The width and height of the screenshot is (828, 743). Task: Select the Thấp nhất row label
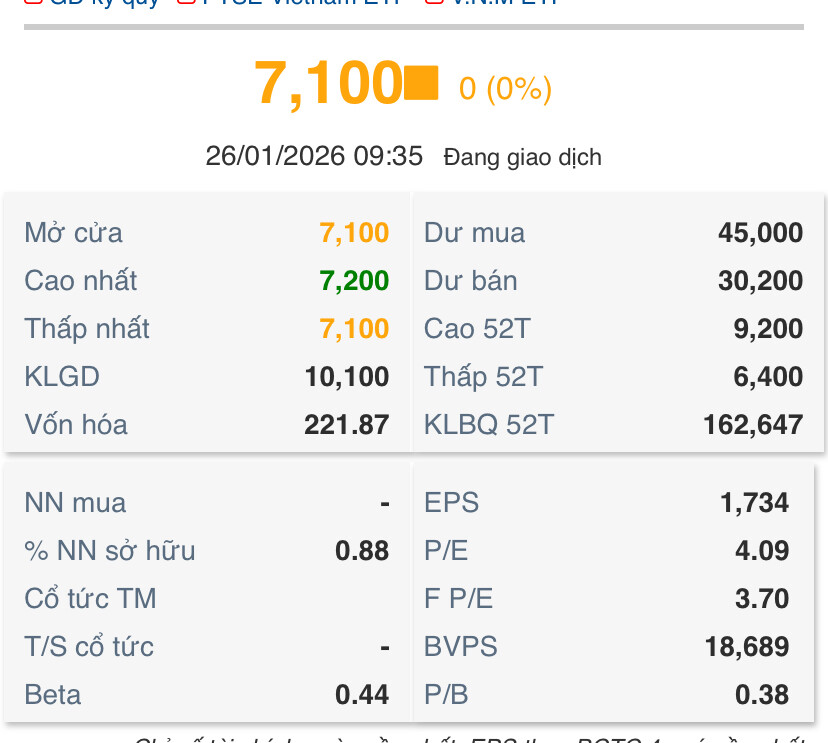pyautogui.click(x=87, y=329)
